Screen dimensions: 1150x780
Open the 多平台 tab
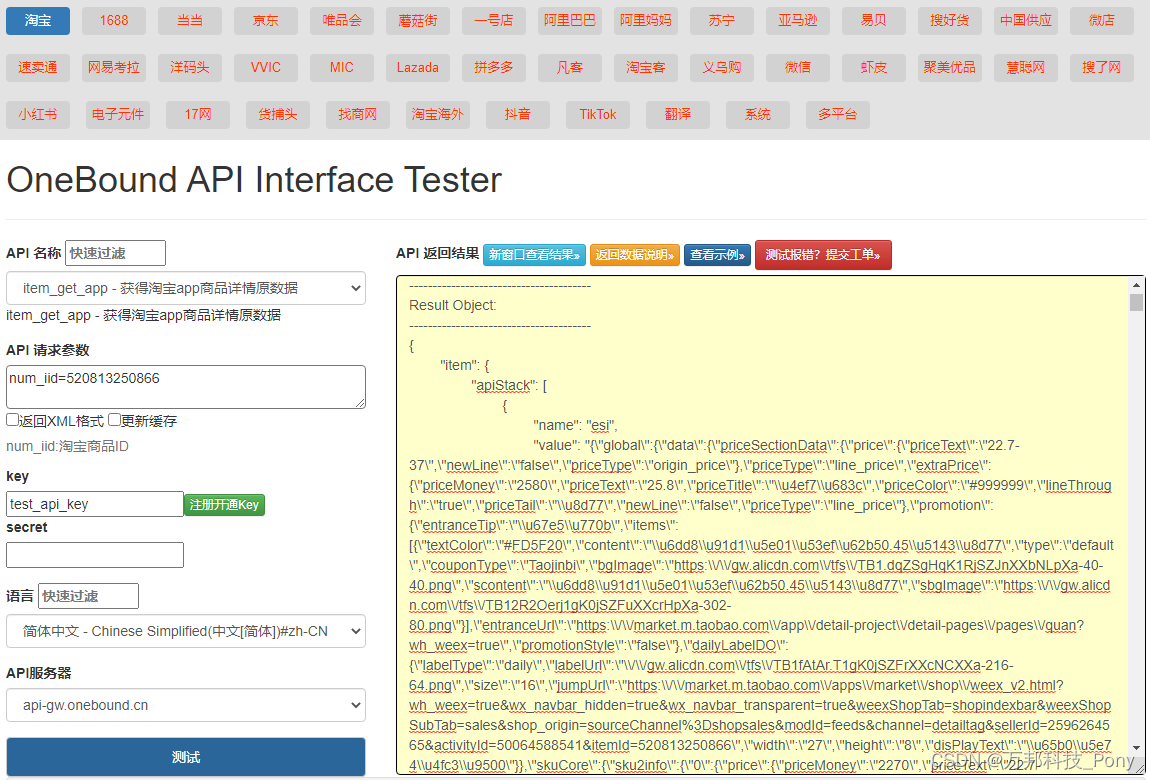tap(838, 114)
